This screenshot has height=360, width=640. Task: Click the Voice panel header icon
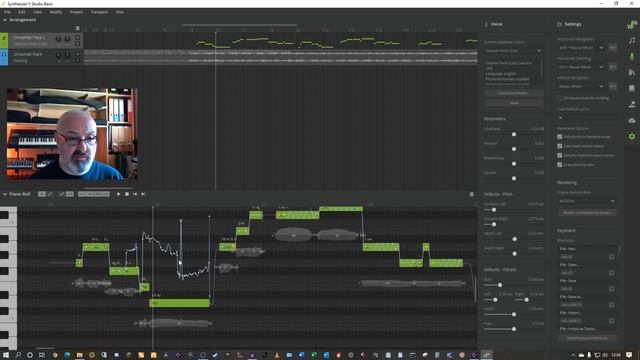(x=486, y=24)
